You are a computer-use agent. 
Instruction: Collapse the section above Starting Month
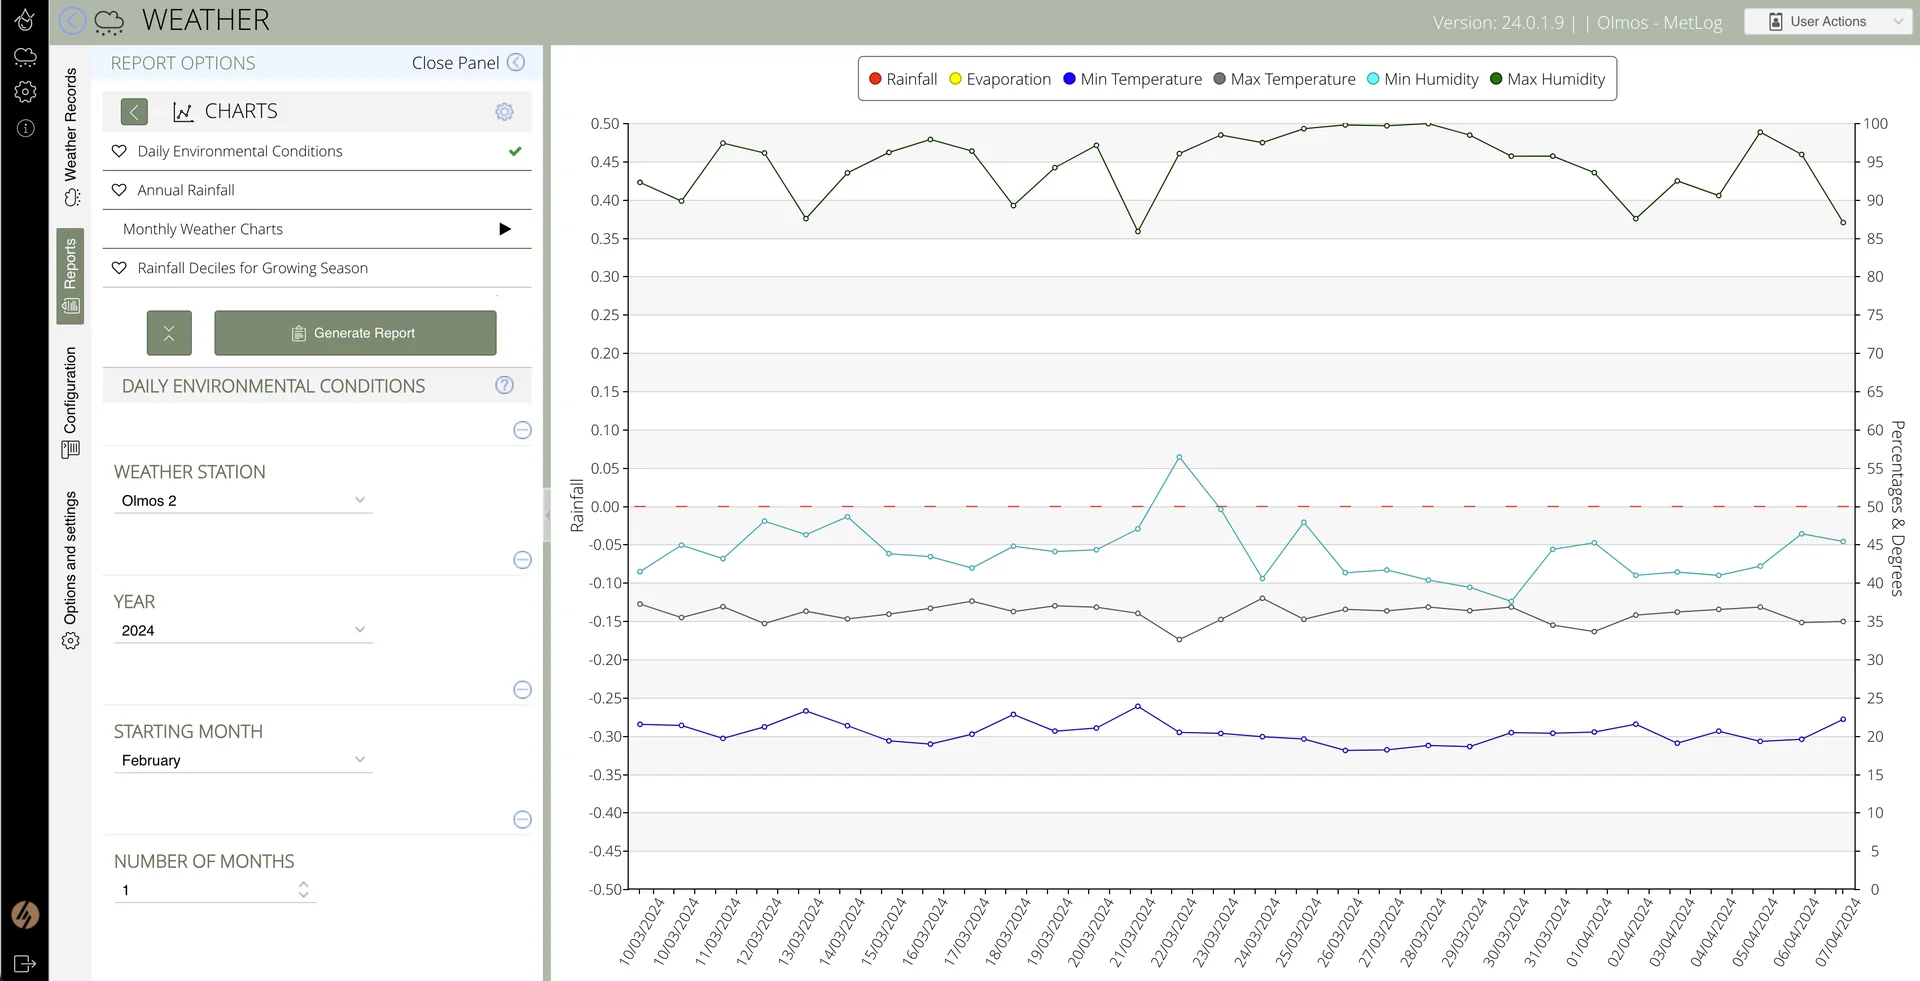pos(522,690)
